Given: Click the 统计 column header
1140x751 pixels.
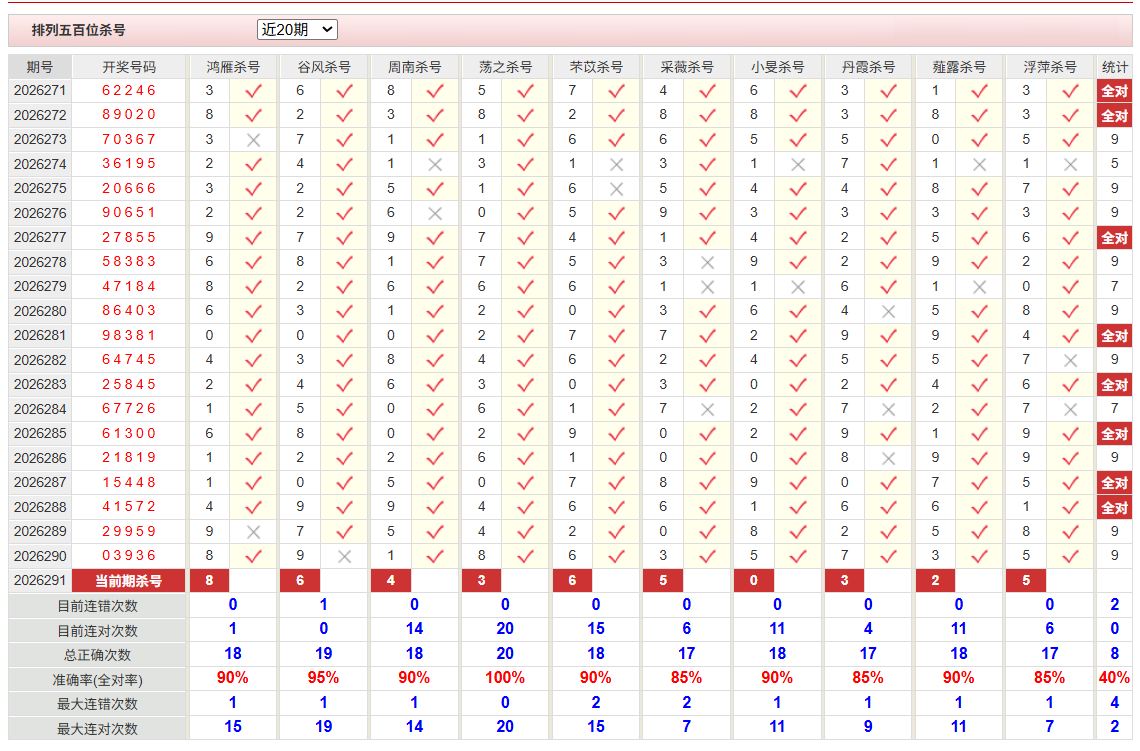Looking at the screenshot, I should (x=1114, y=67).
